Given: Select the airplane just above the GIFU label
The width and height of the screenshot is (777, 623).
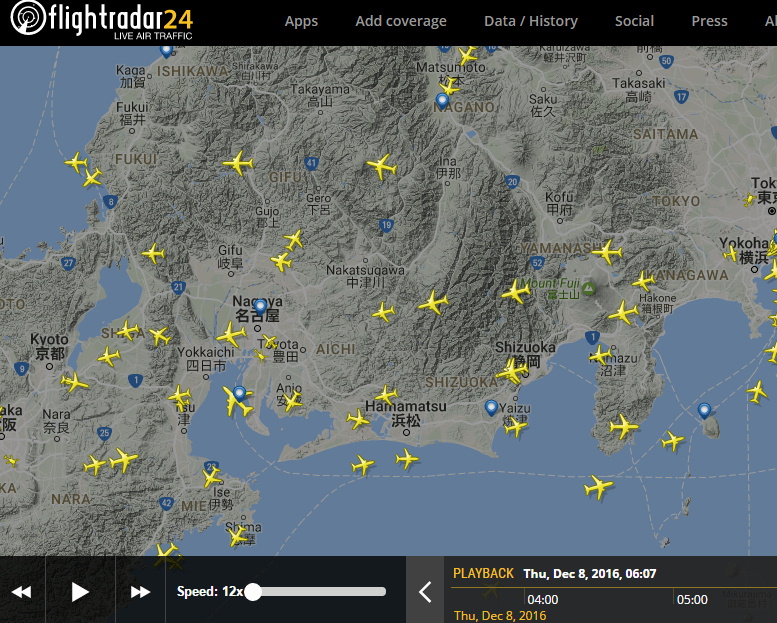Looking at the screenshot, I should [x=238, y=163].
